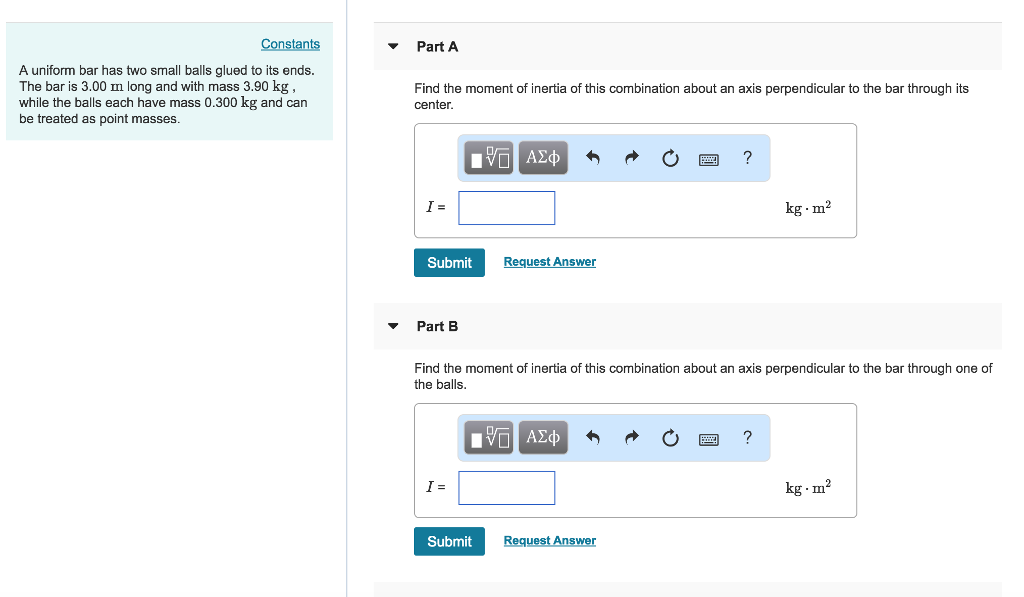Open Request Answer for Part B

click(x=549, y=540)
